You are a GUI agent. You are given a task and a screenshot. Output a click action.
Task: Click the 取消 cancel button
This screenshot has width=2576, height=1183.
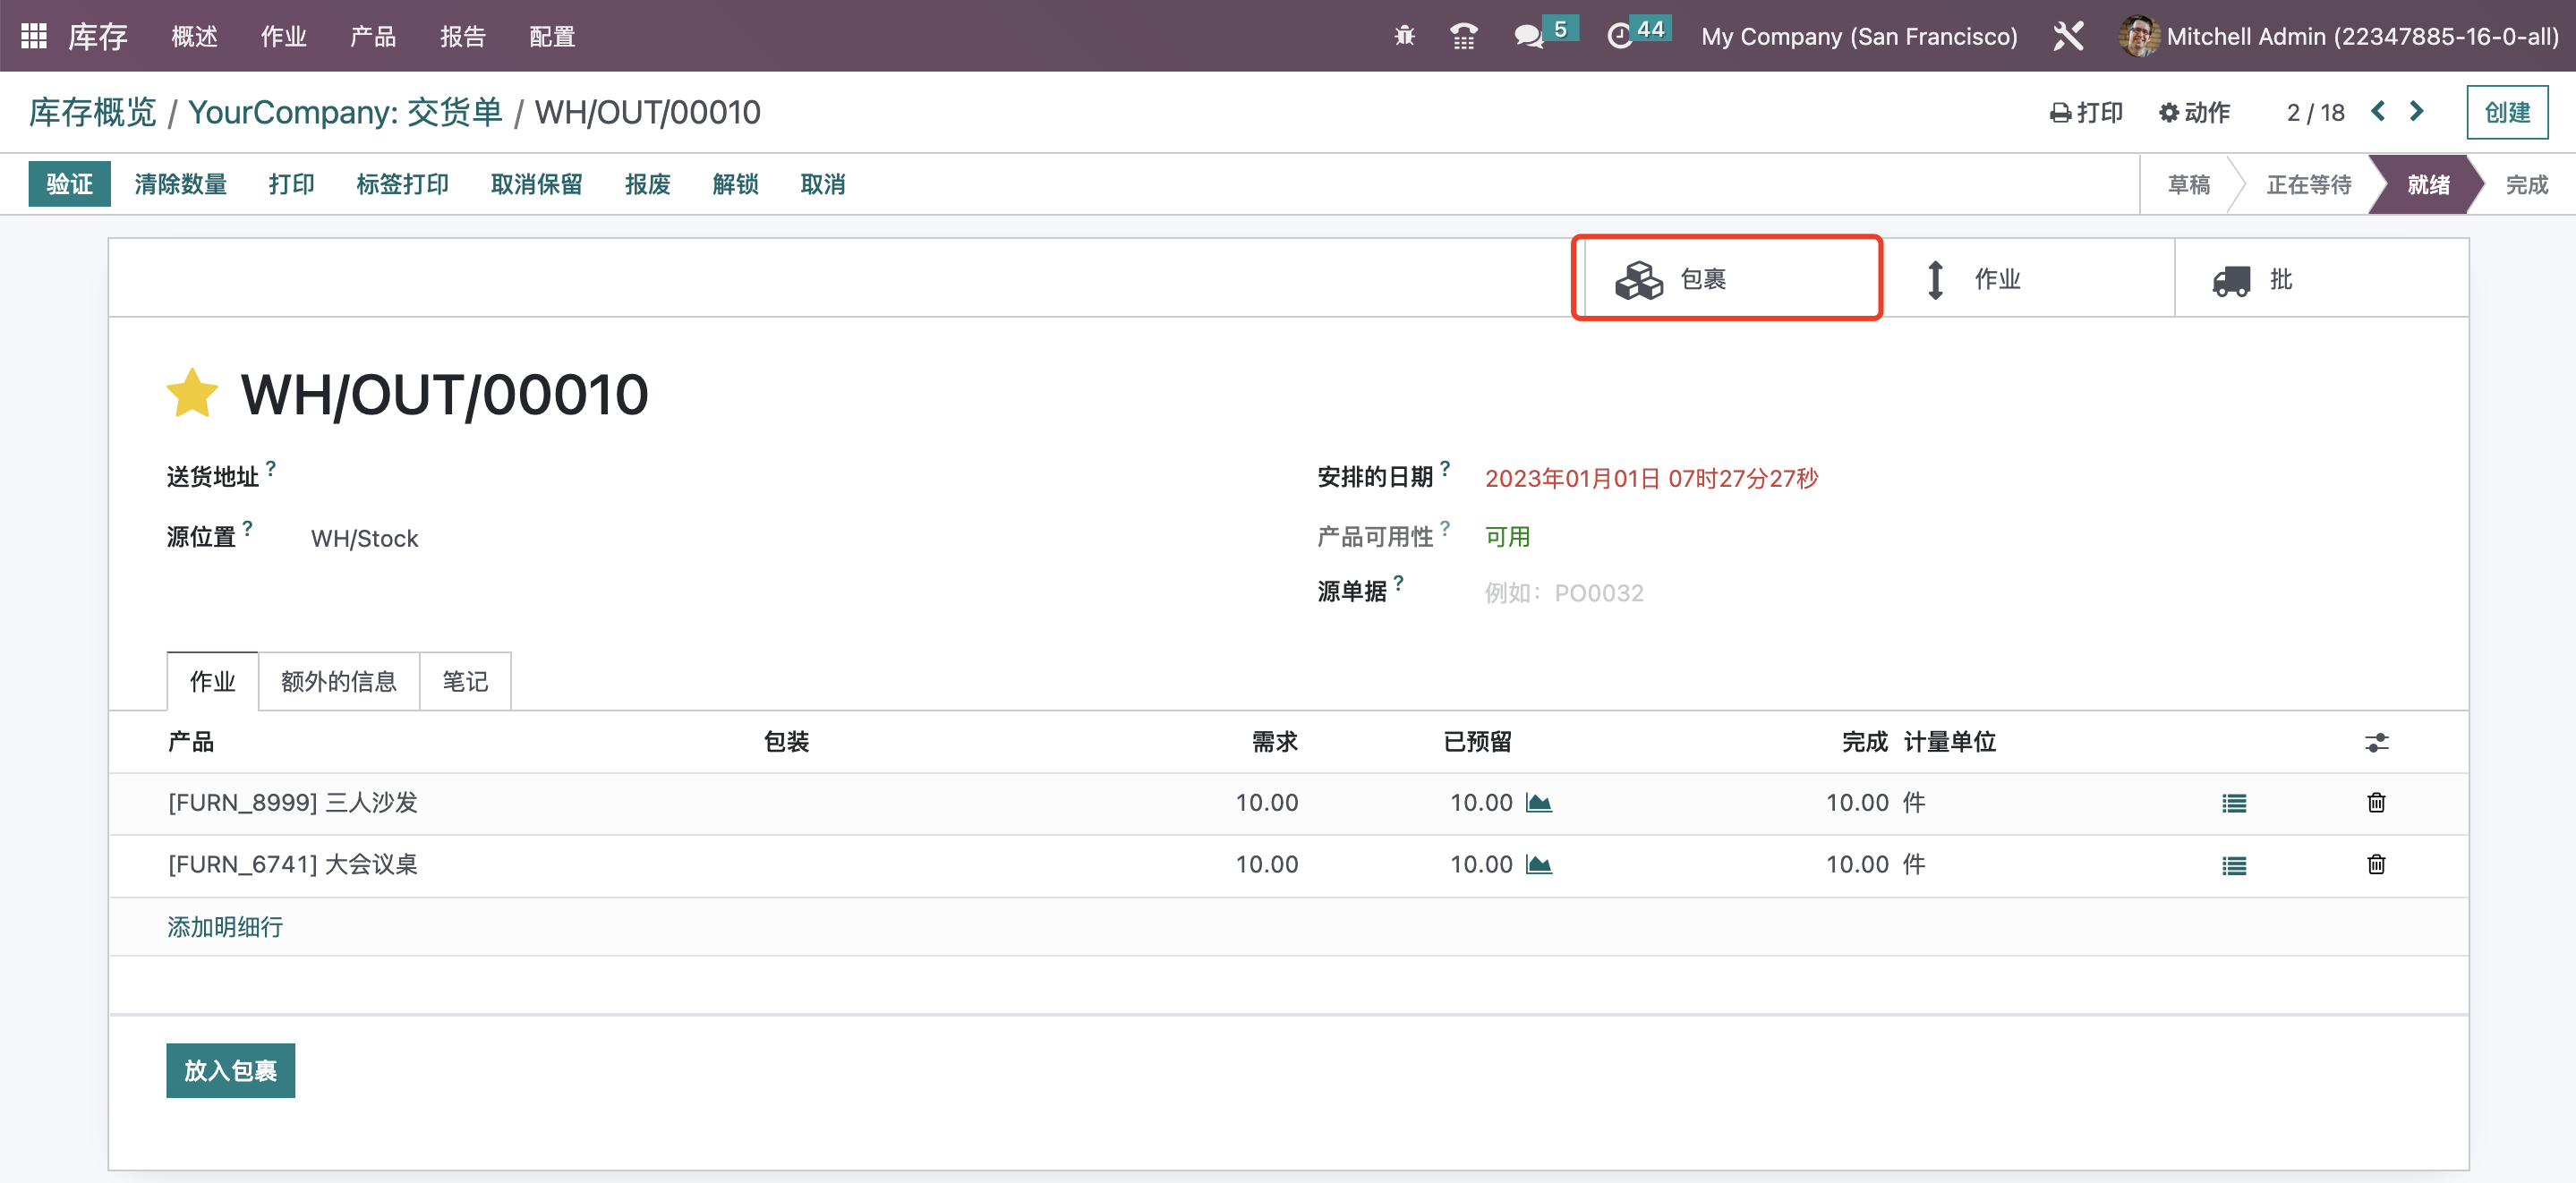coord(824,184)
